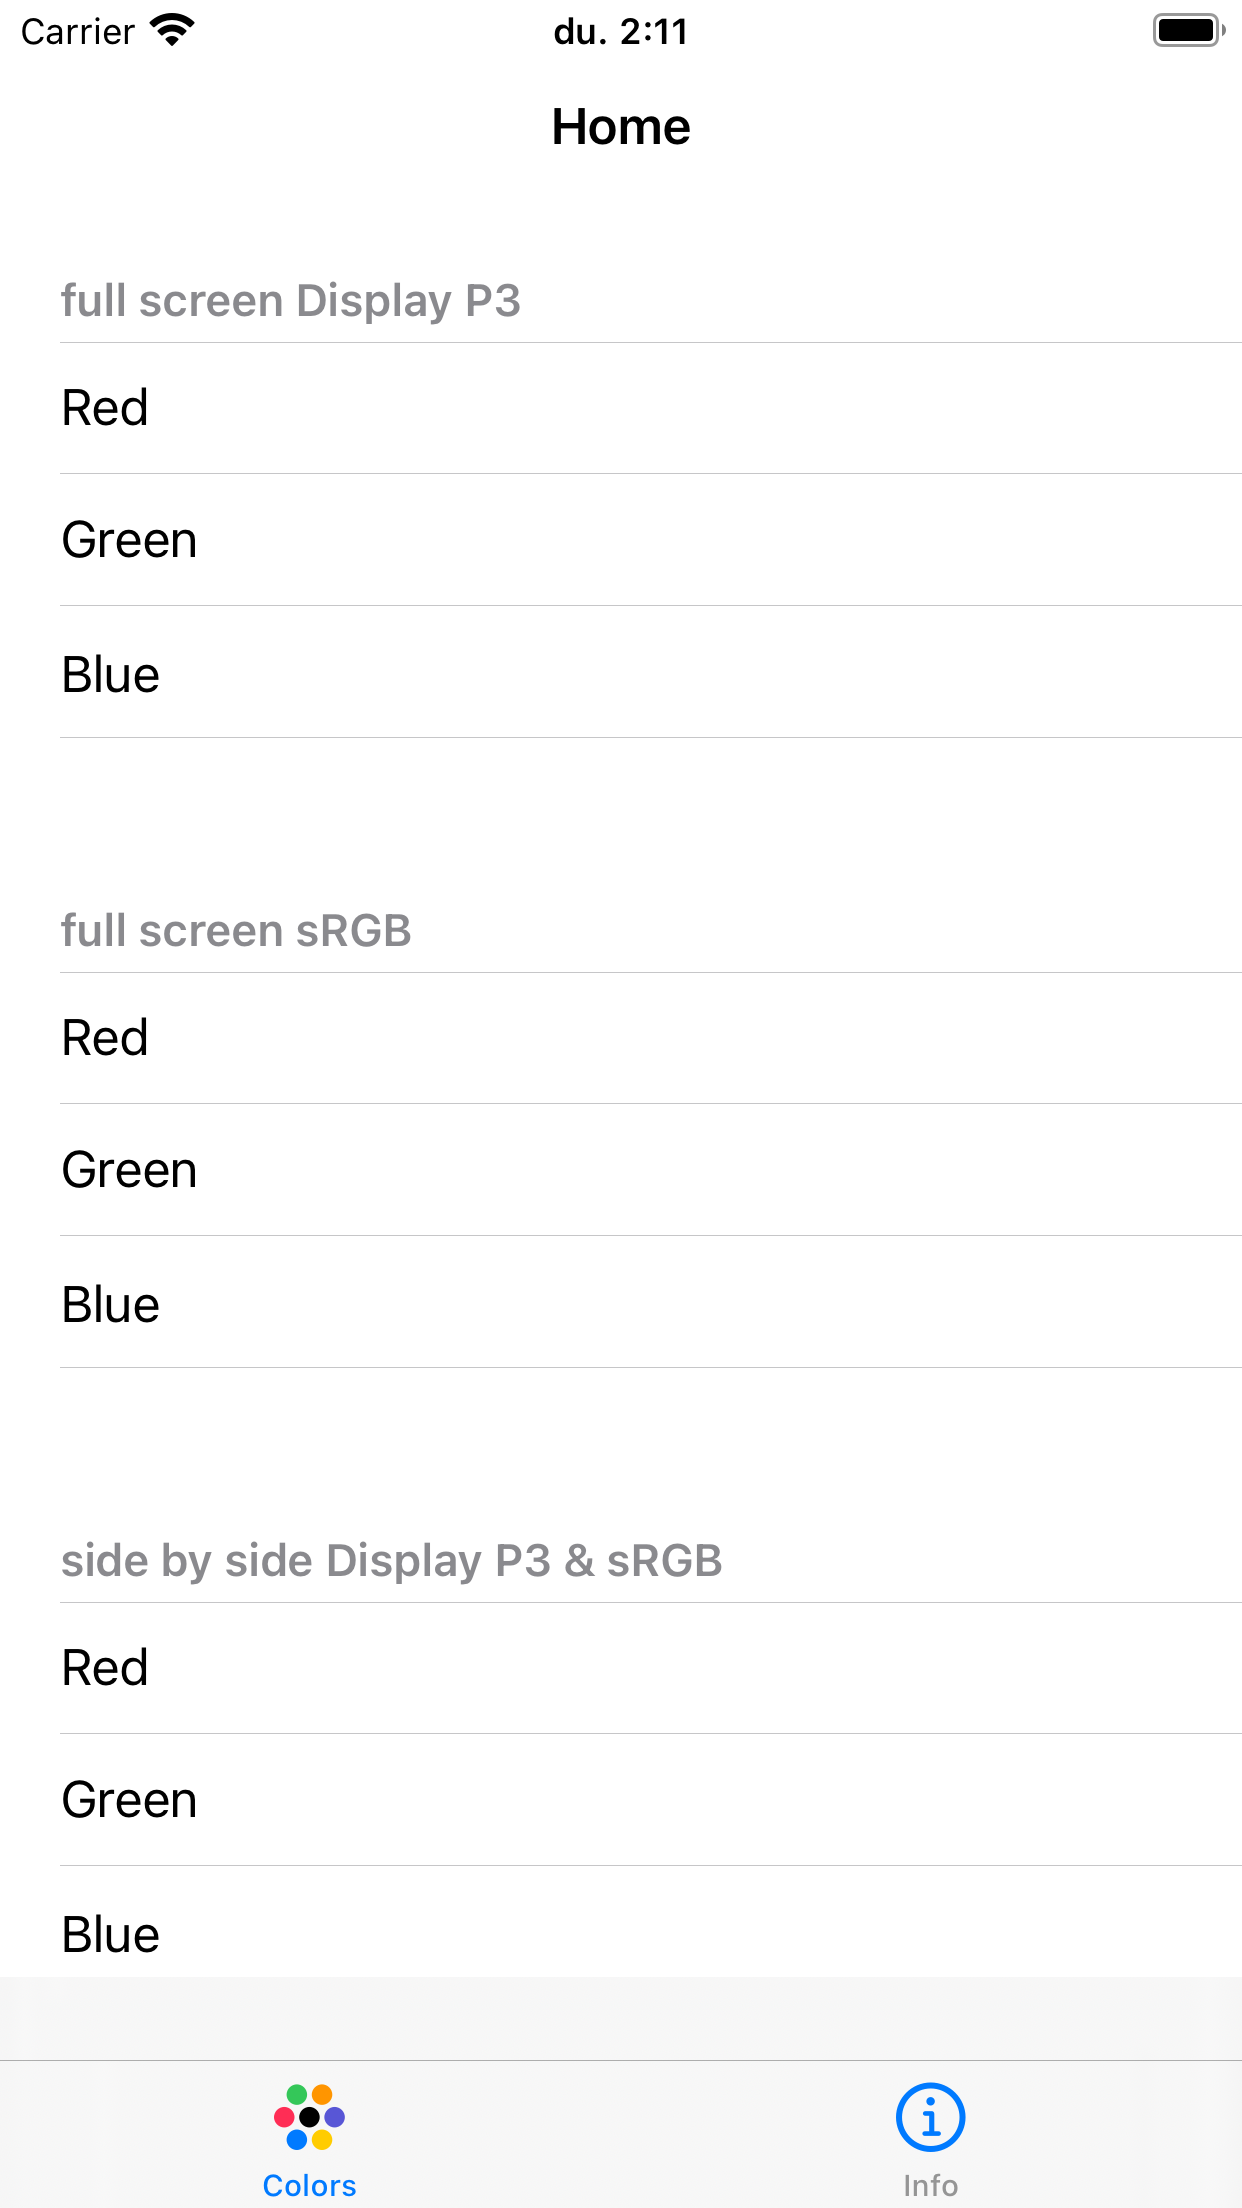Tap the status bar clock
The image size is (1242, 2208).
(621, 32)
